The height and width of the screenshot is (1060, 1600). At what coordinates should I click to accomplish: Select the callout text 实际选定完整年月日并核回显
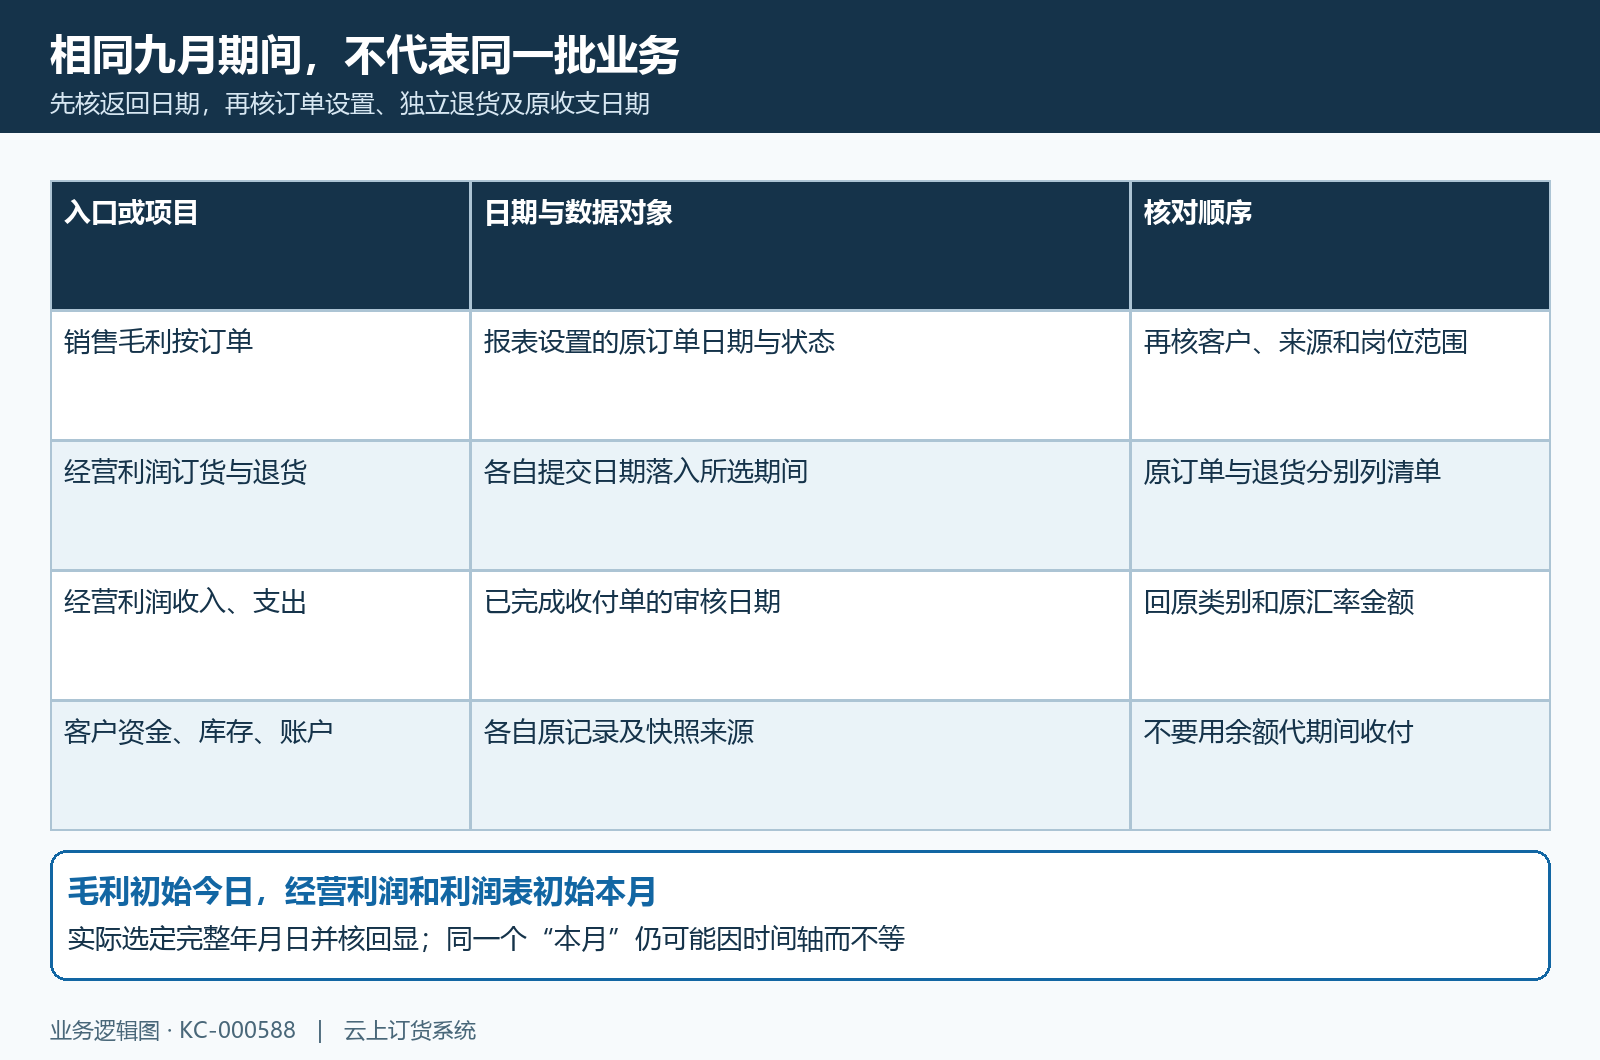(243, 939)
